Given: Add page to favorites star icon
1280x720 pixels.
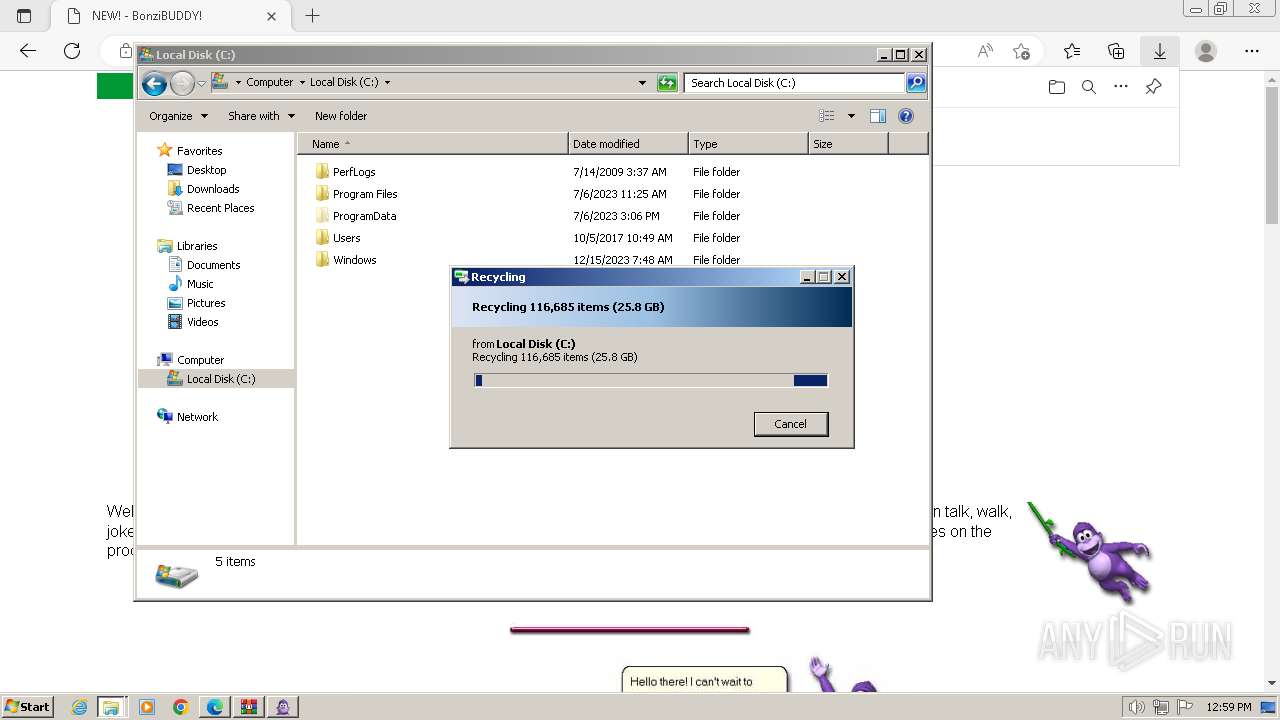Looking at the screenshot, I should (x=1021, y=51).
